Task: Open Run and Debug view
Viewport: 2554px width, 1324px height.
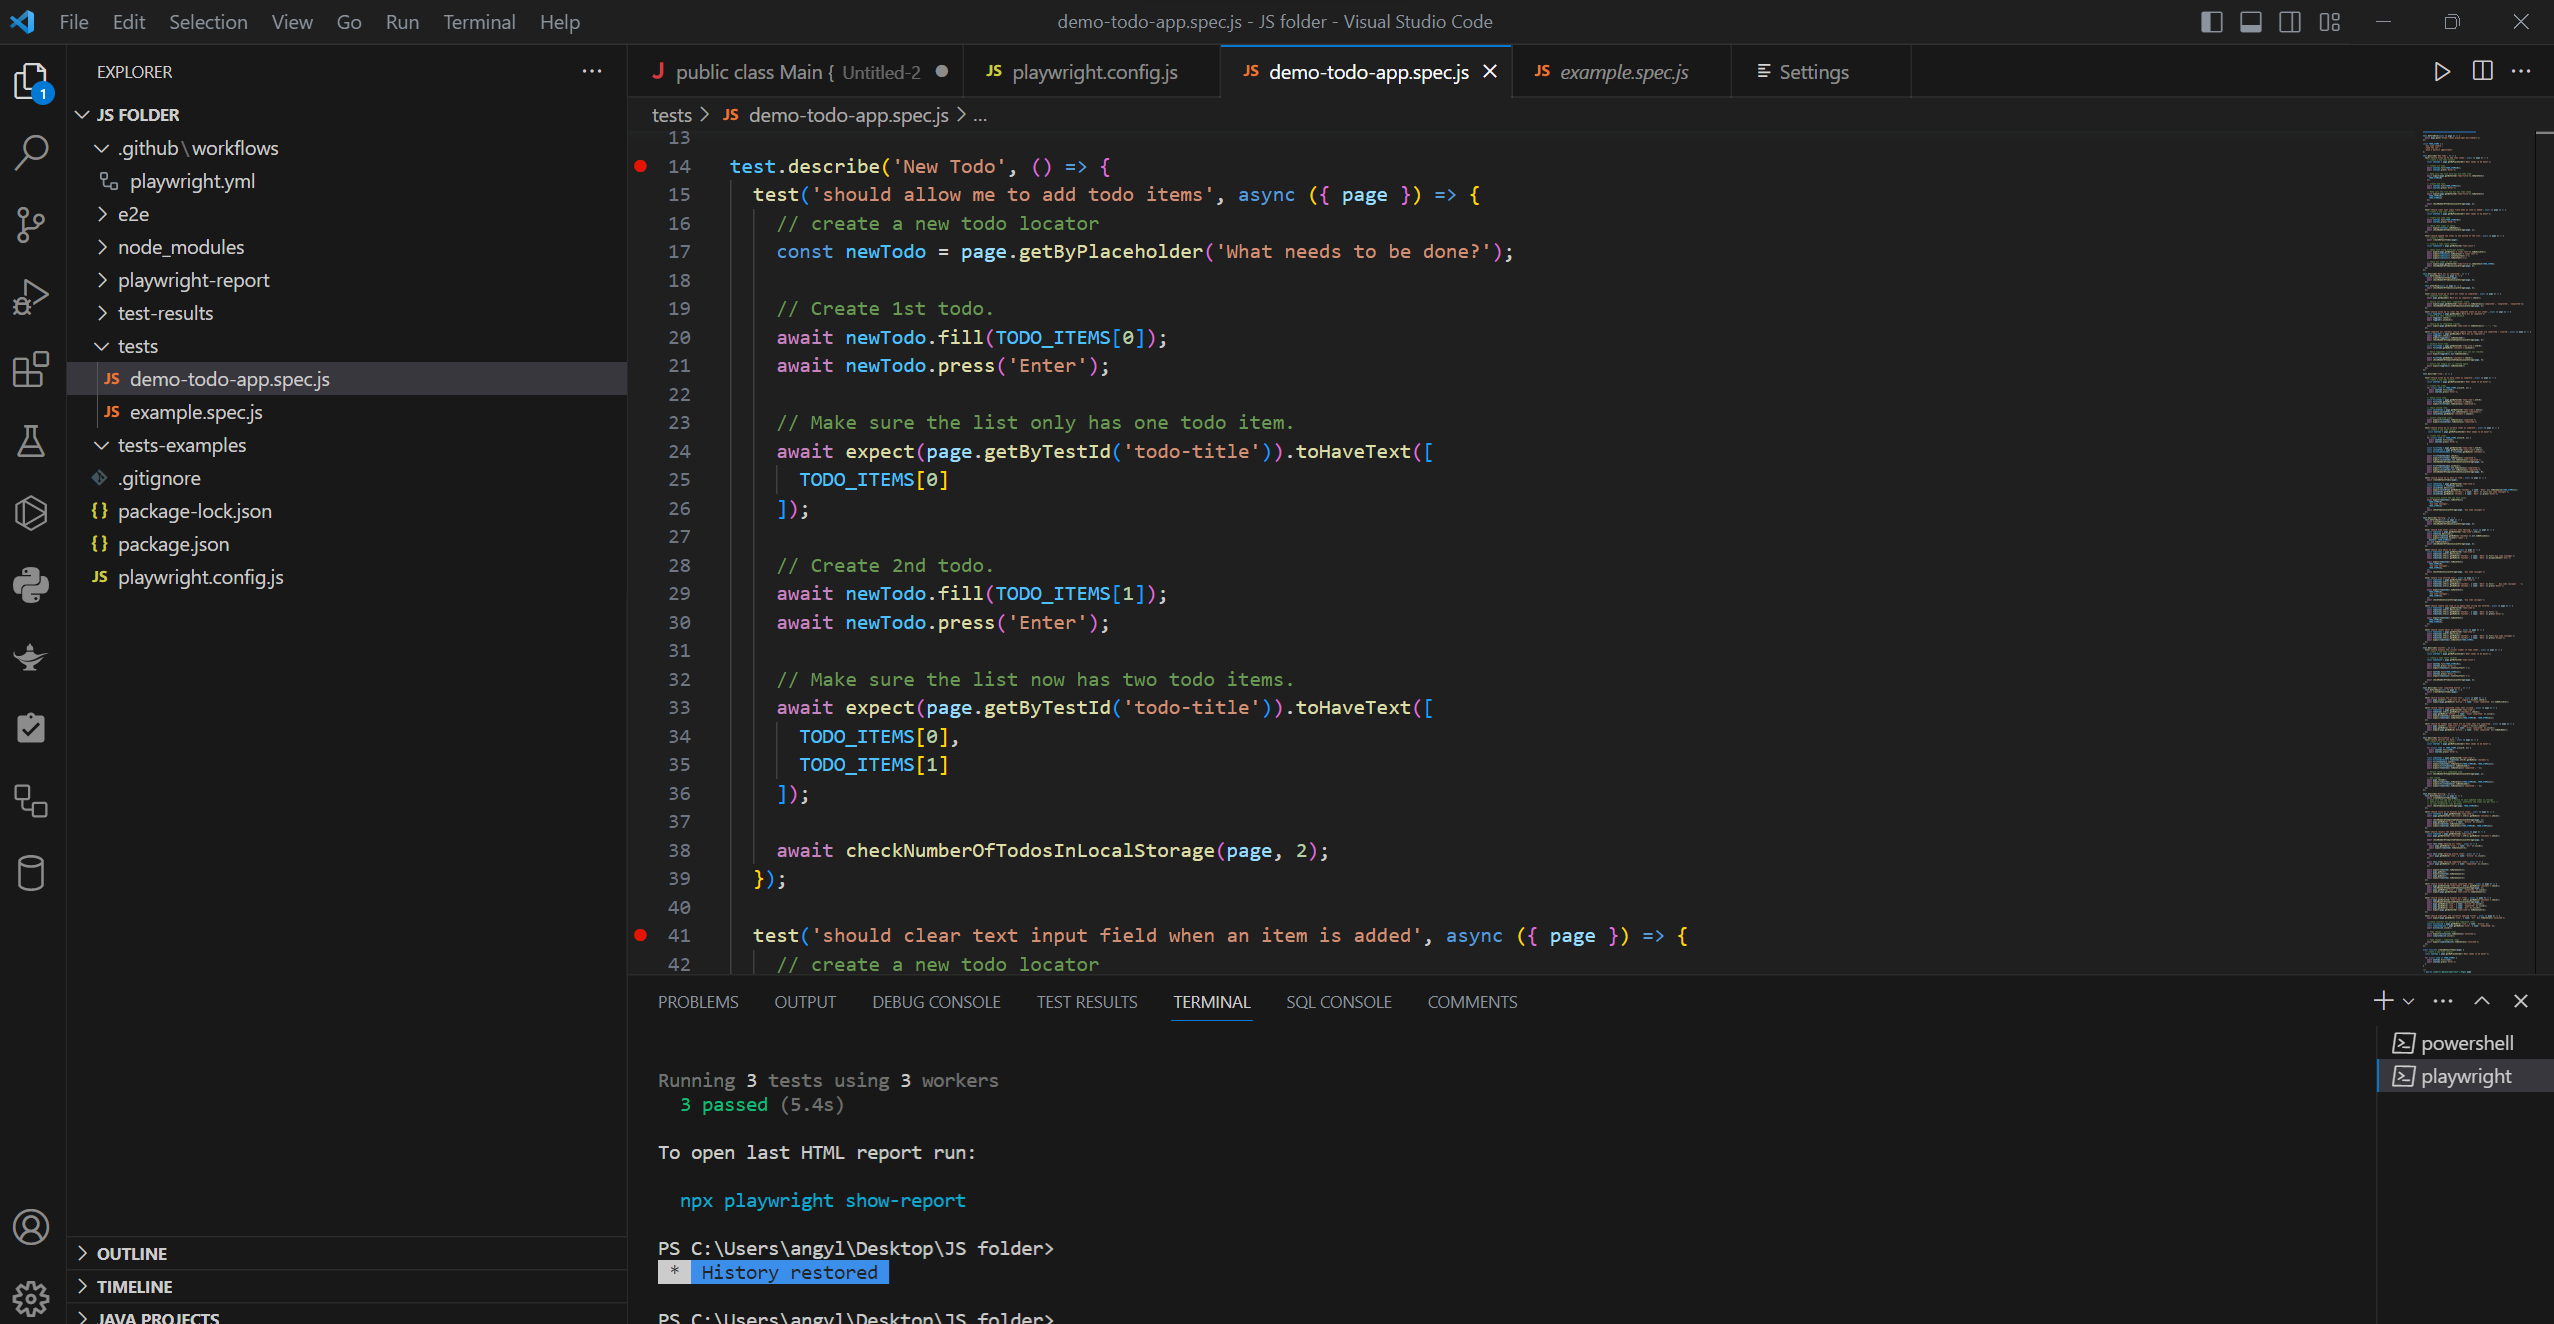Action: tap(32, 297)
